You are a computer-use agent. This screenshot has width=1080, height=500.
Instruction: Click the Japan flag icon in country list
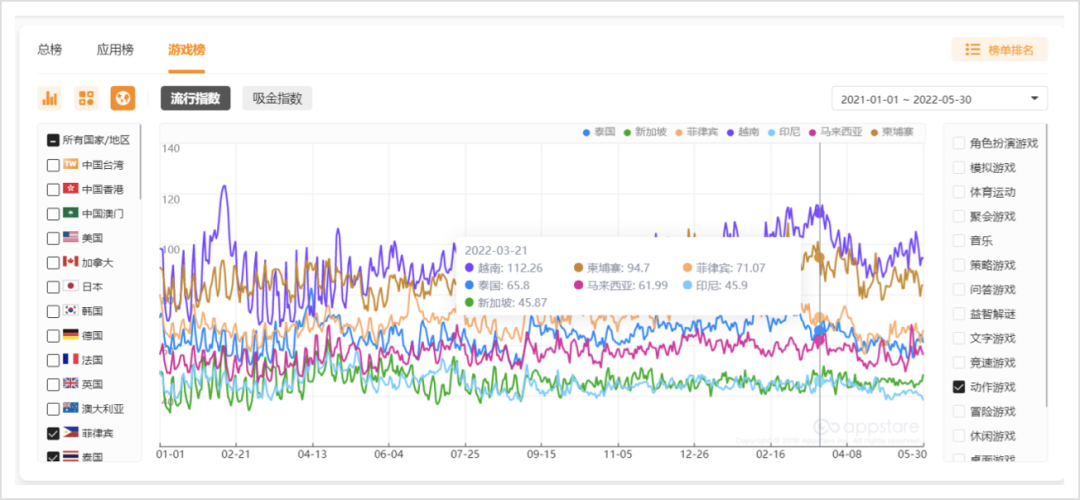71,287
